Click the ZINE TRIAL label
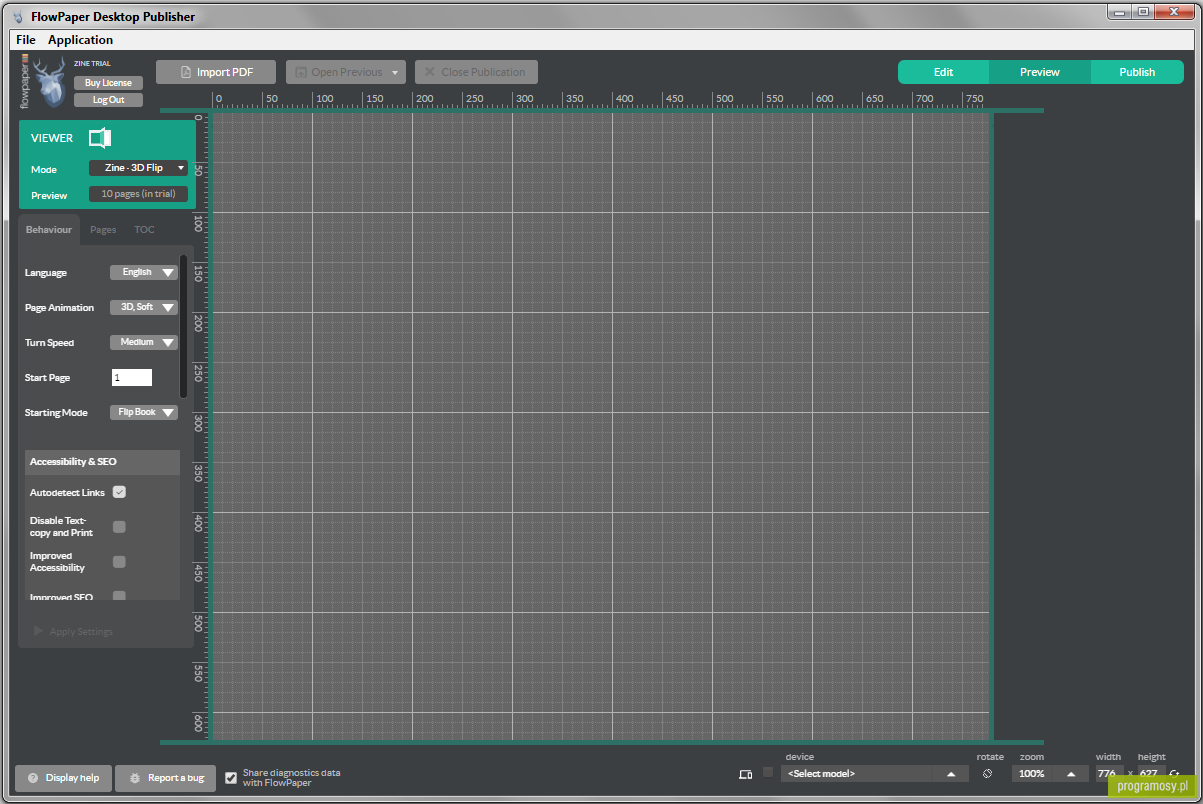The height and width of the screenshot is (804, 1203). [x=93, y=64]
